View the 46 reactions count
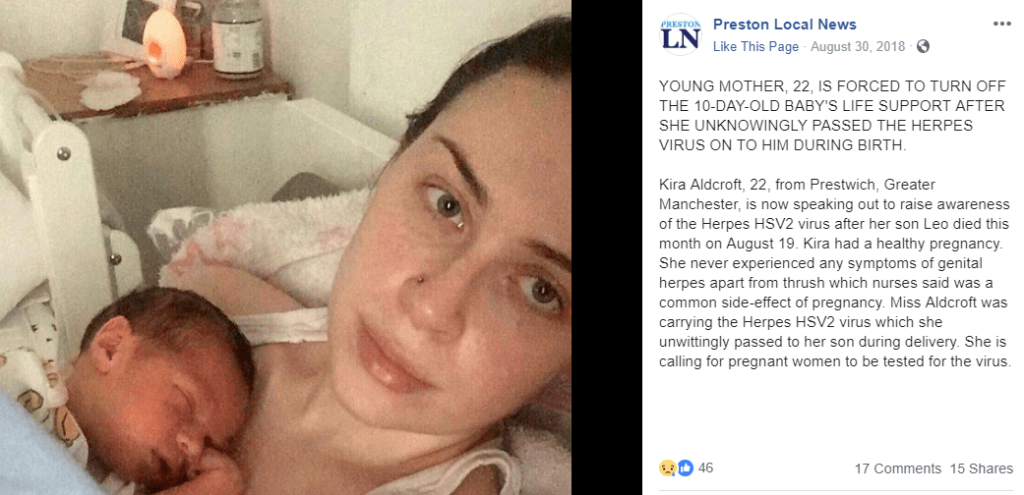Screen dimensions: 1024x495 click(x=705, y=468)
